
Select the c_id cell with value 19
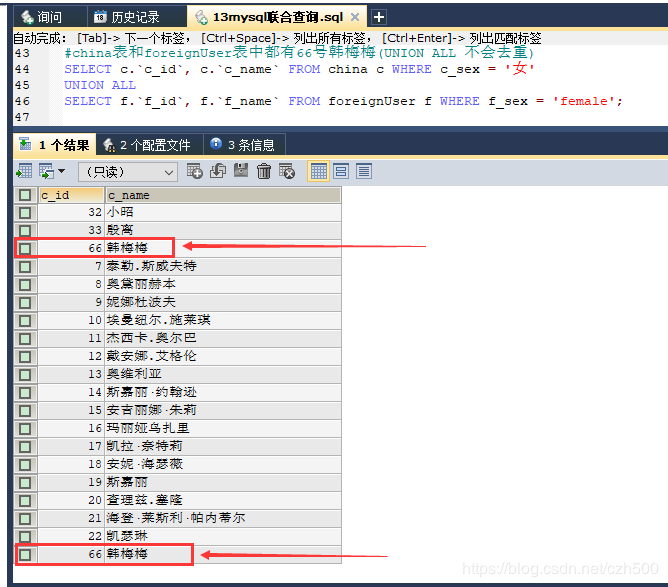(71, 482)
